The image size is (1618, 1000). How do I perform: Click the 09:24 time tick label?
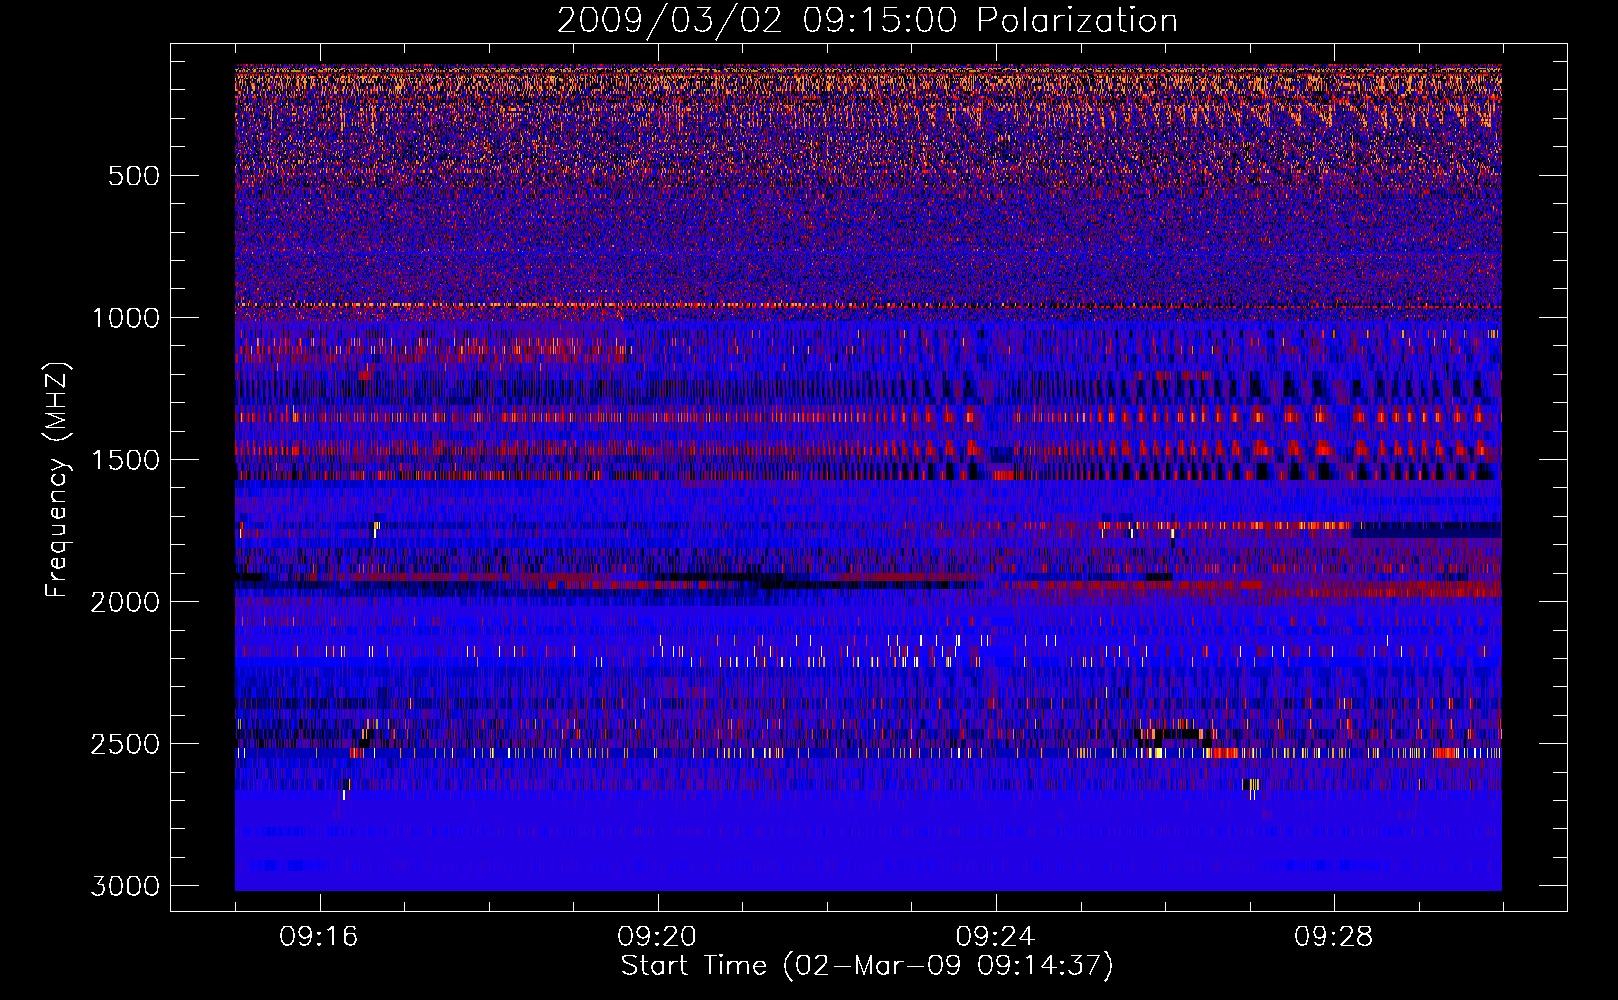[995, 937]
